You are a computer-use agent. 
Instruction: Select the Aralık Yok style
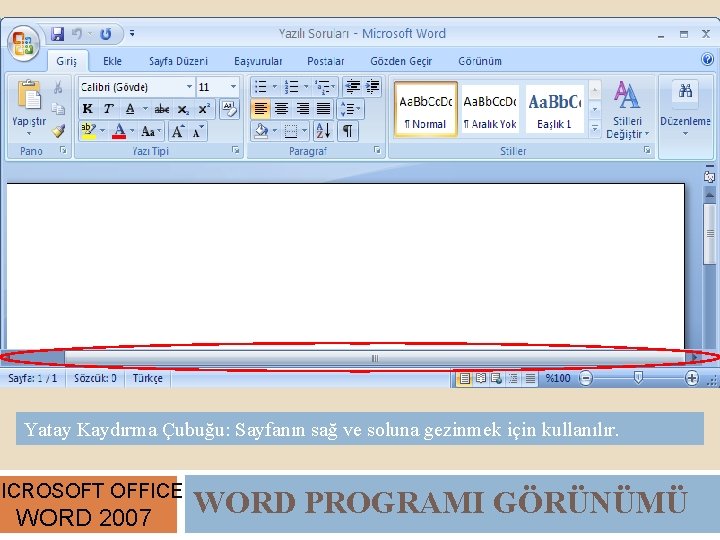490,109
